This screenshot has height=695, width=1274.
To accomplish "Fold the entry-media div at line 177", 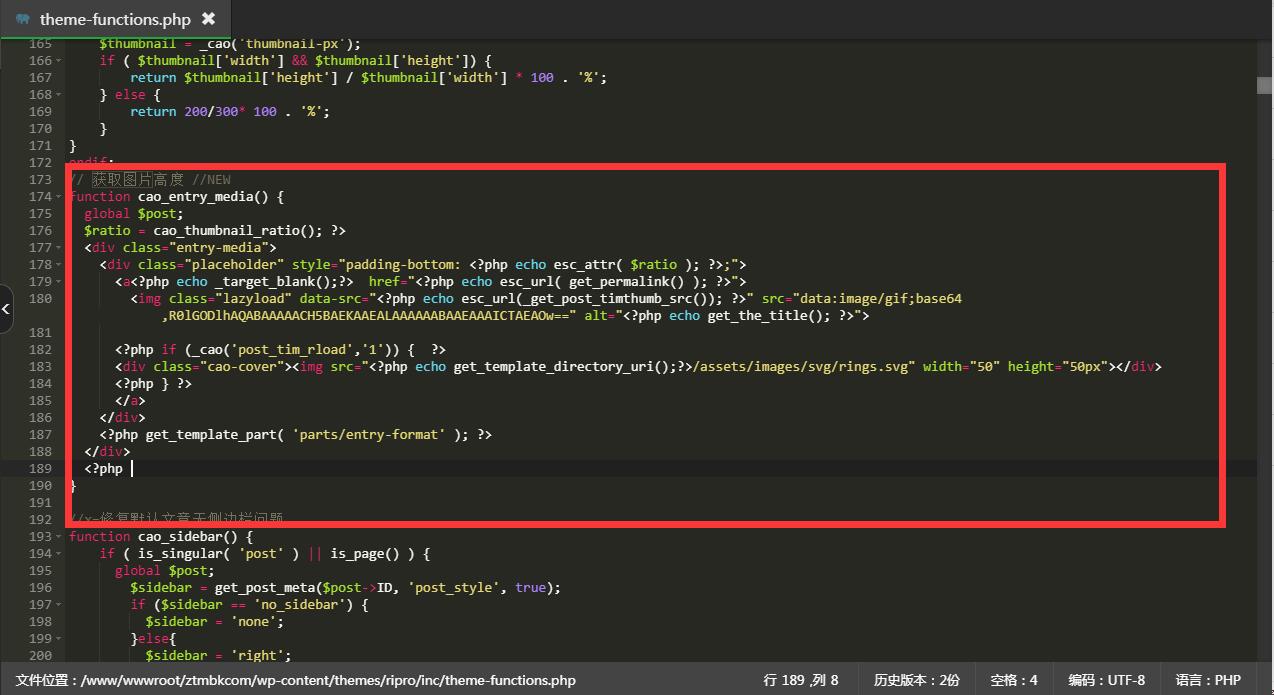I will (x=59, y=248).
